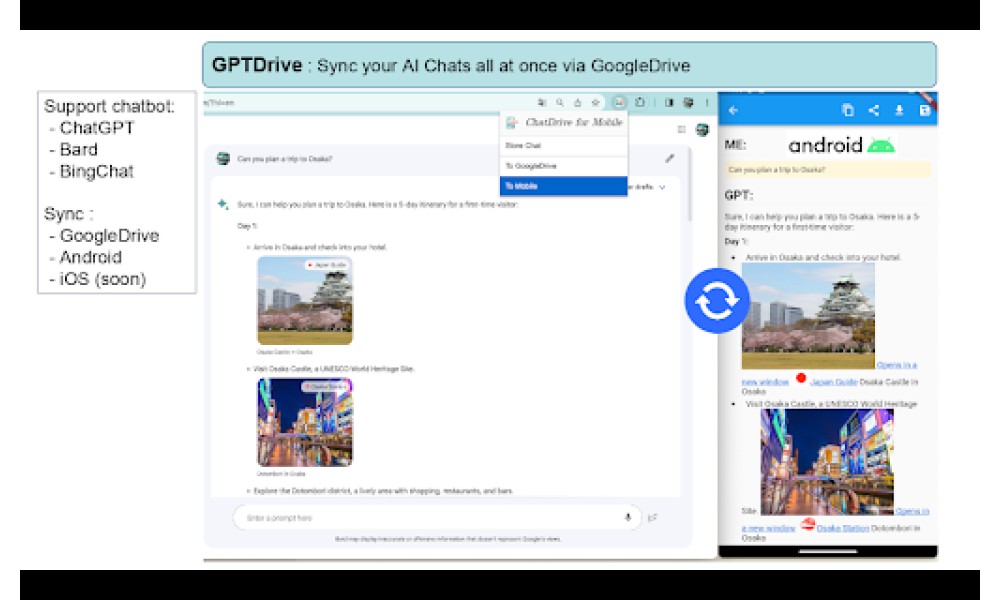The image size is (1000, 600).
Task: Click the copy icon in Android app bar
Action: pyautogui.click(x=848, y=110)
